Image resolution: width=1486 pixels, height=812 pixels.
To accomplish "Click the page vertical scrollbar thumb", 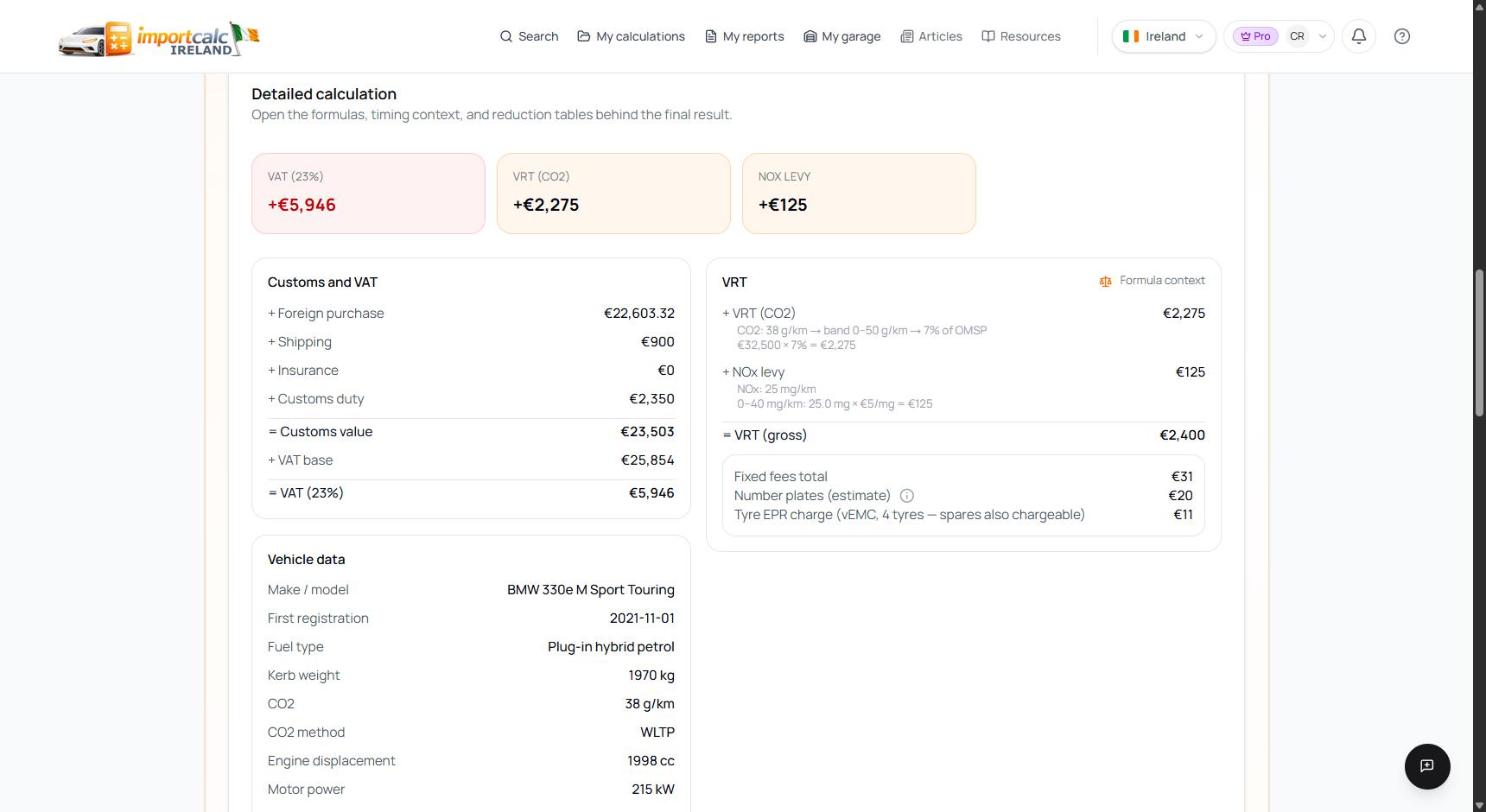I will (1480, 343).
